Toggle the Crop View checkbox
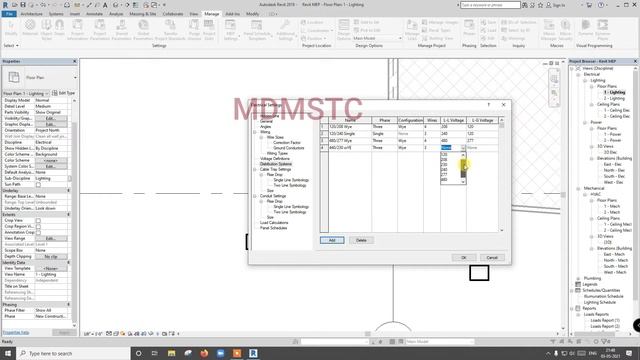This screenshot has width=640, height=360. point(38,220)
